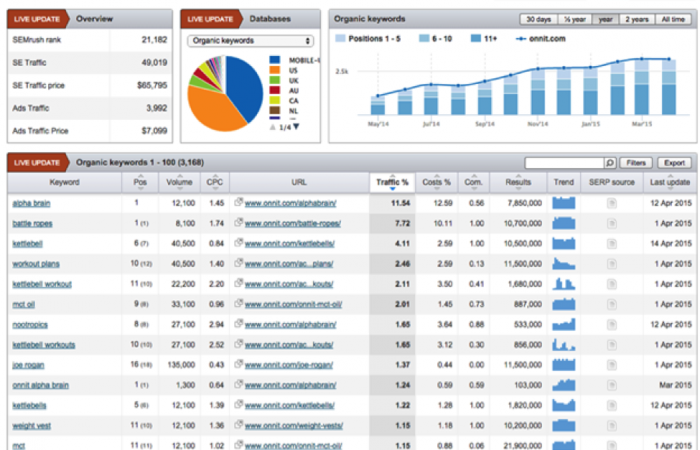Click the LIVE UPDATE badge on Organic keywords table
The image size is (700, 450).
(x=38, y=162)
